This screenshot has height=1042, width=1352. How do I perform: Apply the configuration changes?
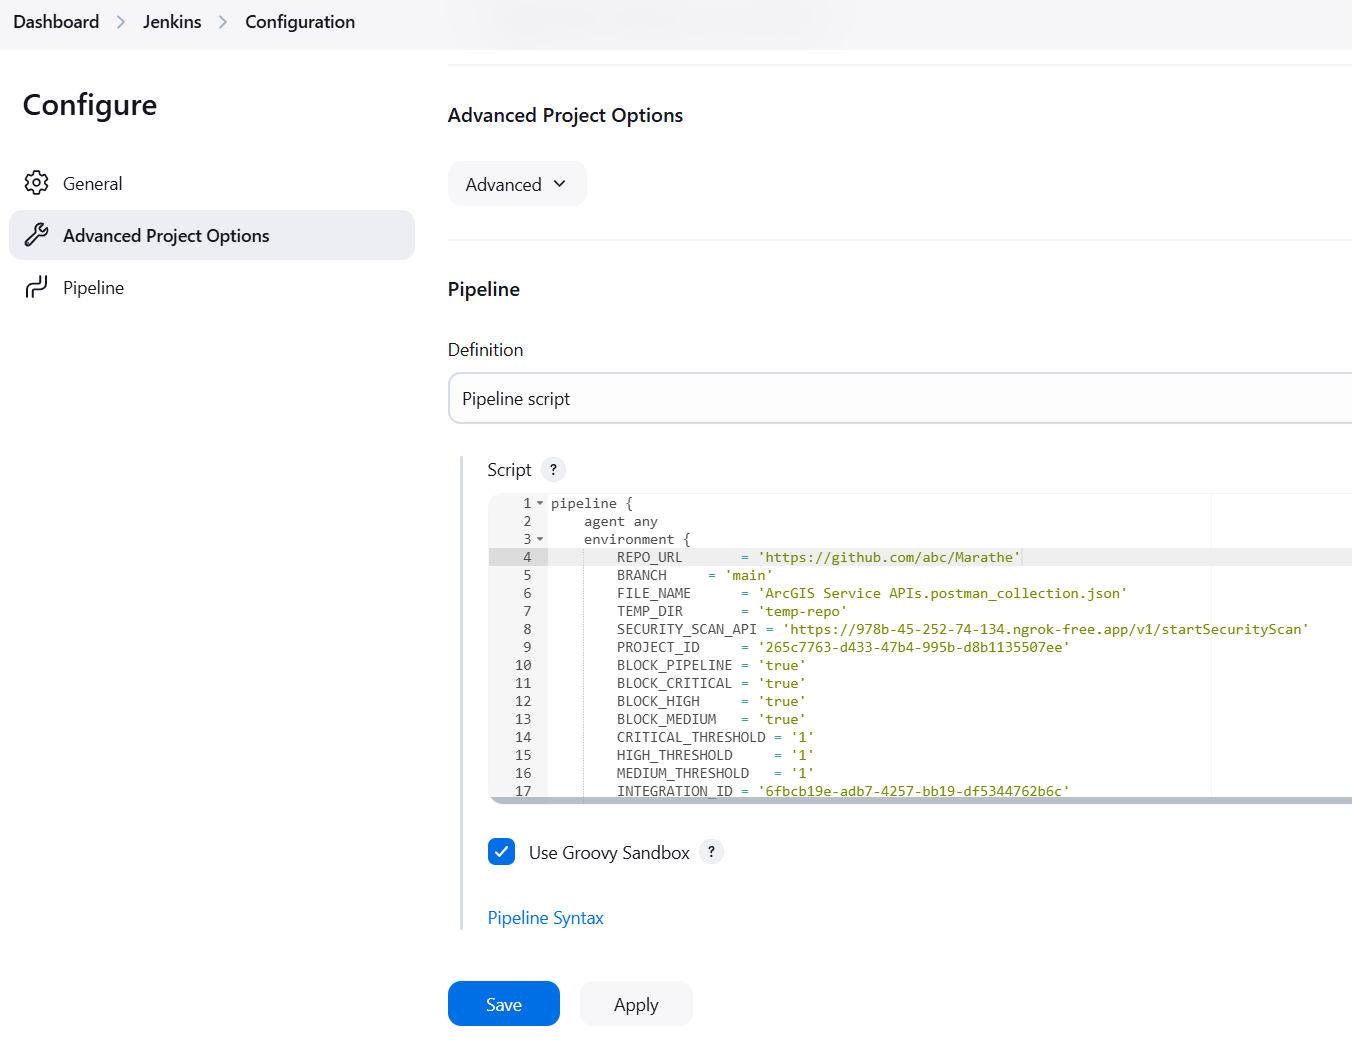636,1004
